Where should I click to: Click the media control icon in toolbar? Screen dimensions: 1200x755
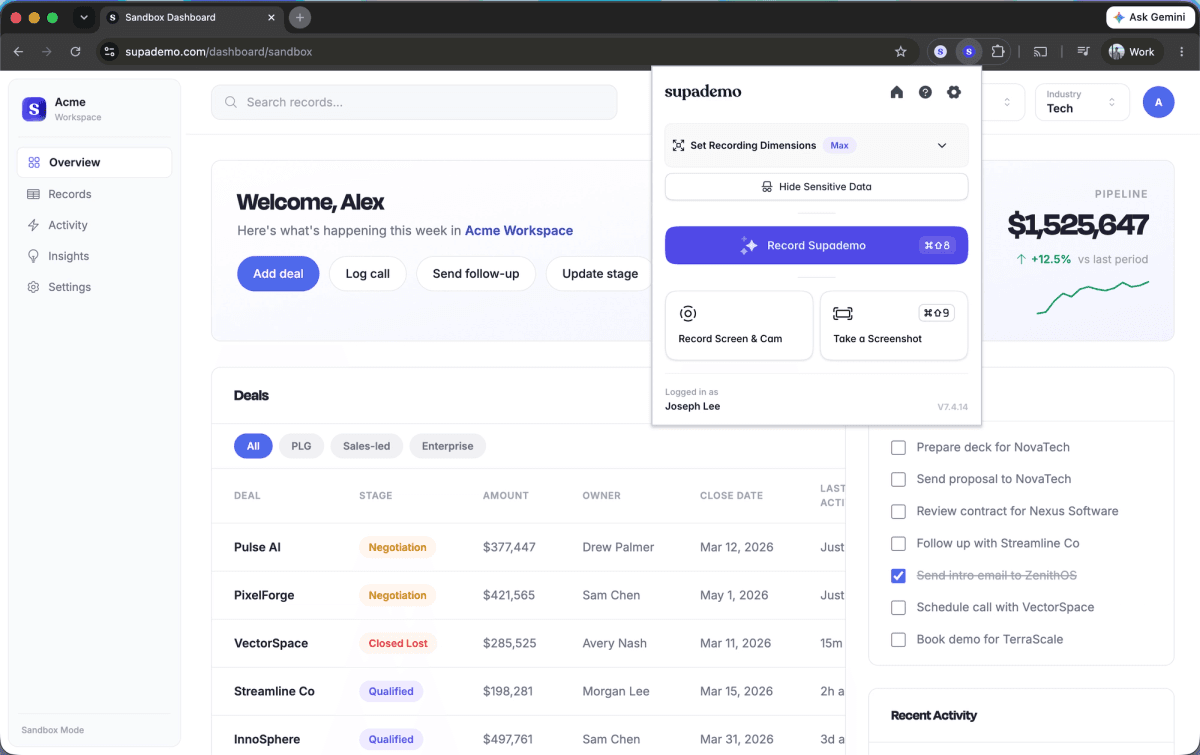[1082, 51]
